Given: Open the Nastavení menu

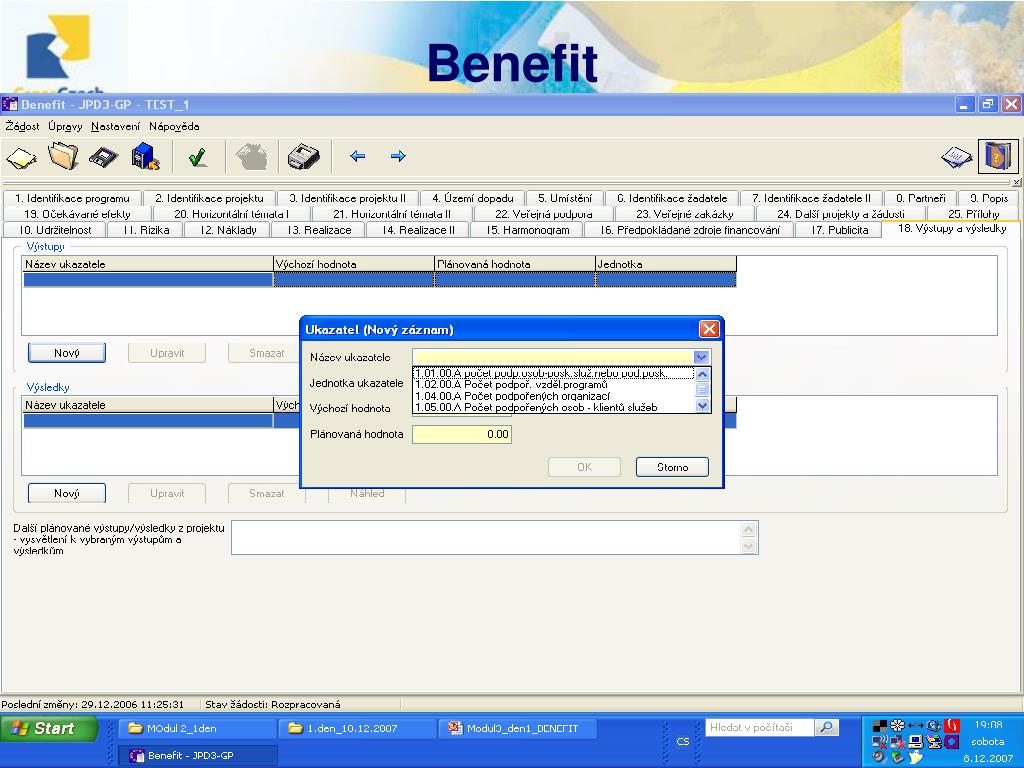Looking at the screenshot, I should (x=116, y=126).
